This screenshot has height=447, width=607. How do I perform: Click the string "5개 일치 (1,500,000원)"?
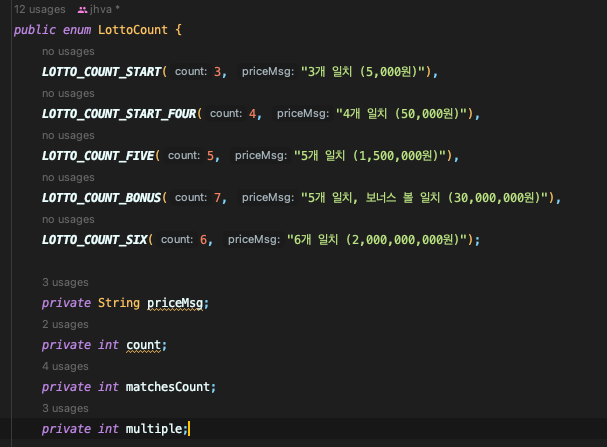coord(372,156)
